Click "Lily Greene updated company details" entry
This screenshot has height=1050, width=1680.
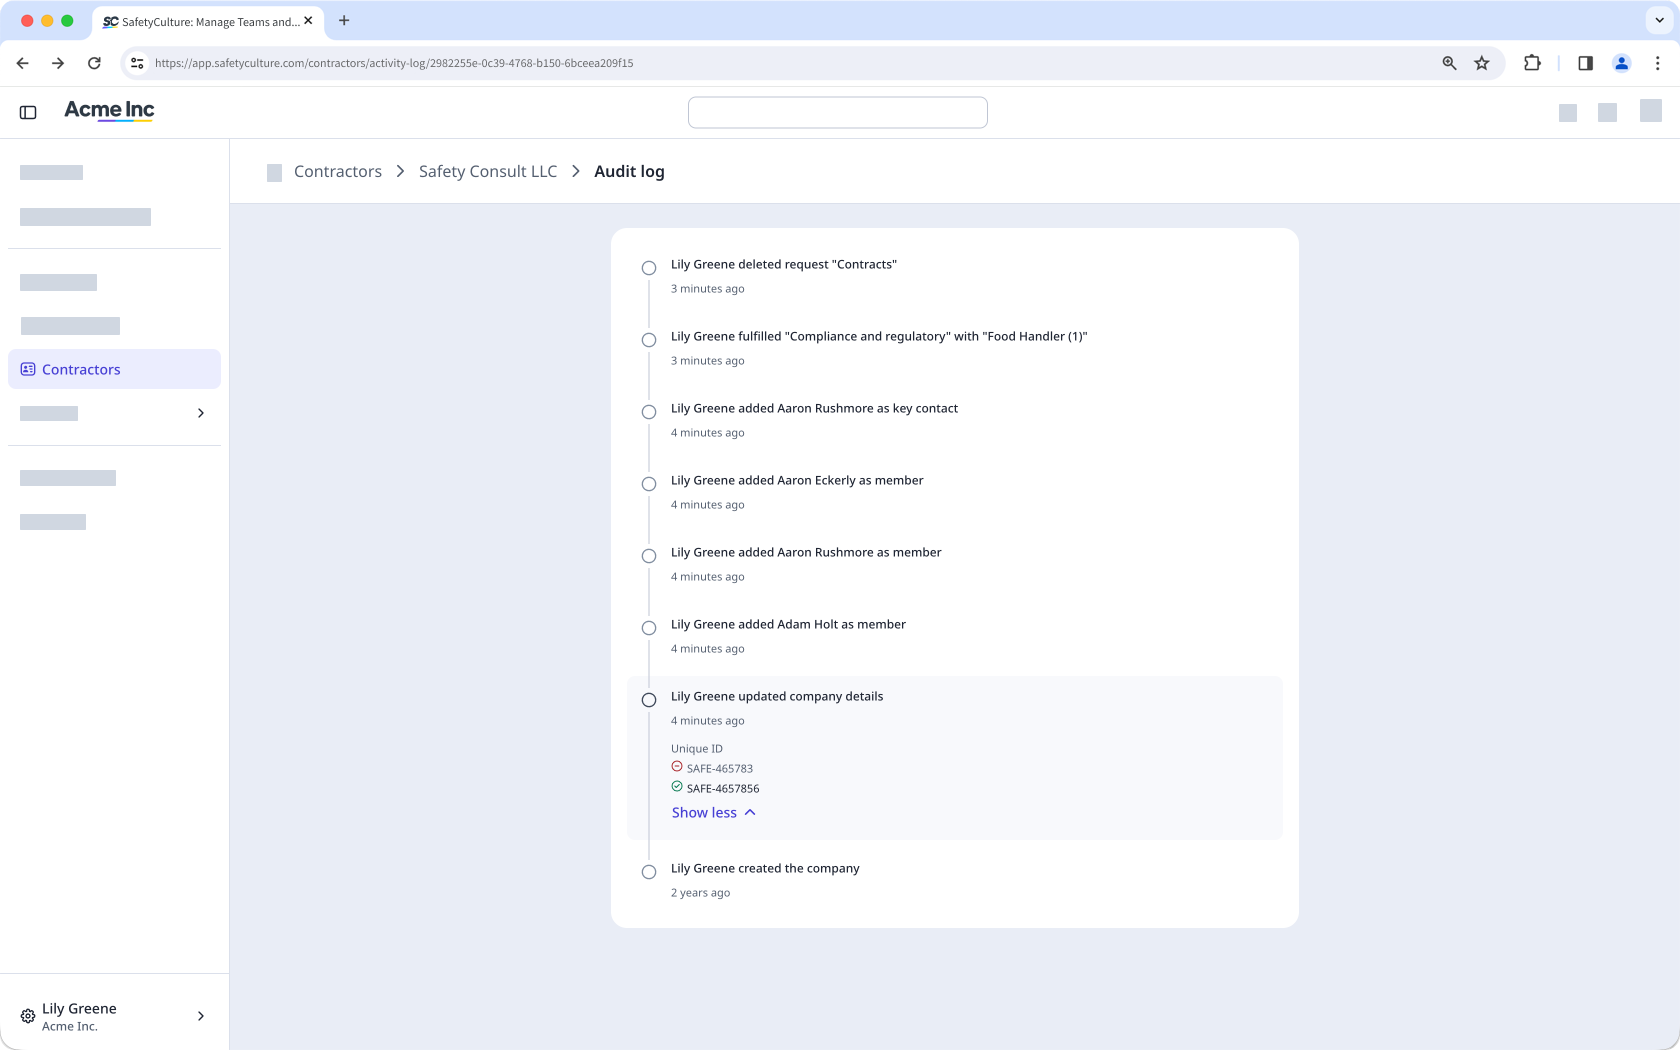(x=777, y=696)
